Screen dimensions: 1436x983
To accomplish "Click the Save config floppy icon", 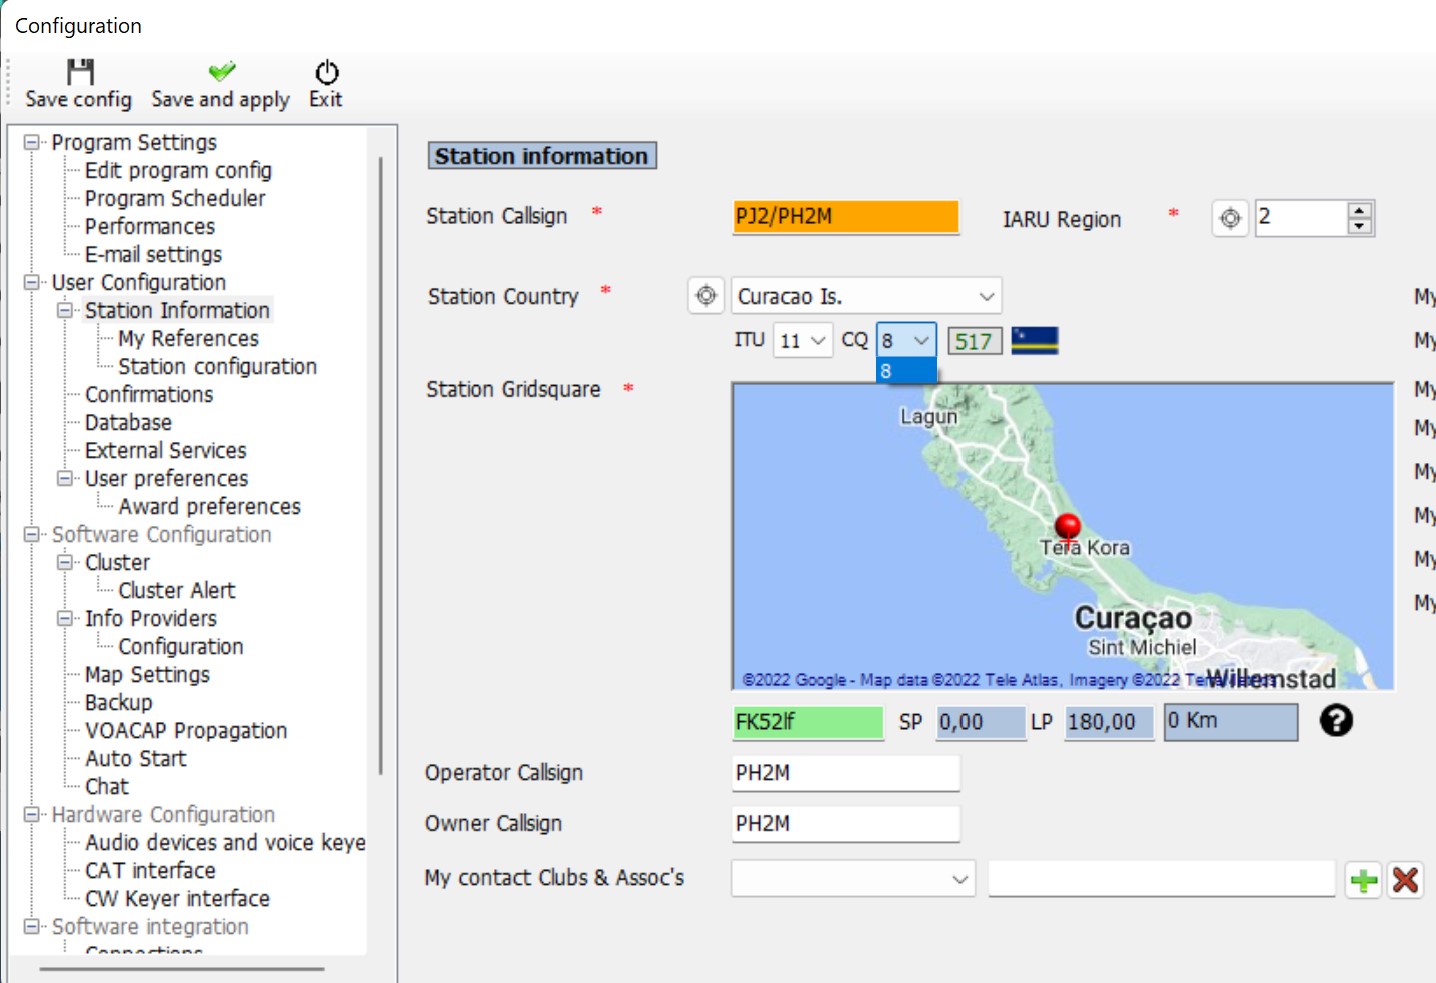I will tap(80, 72).
